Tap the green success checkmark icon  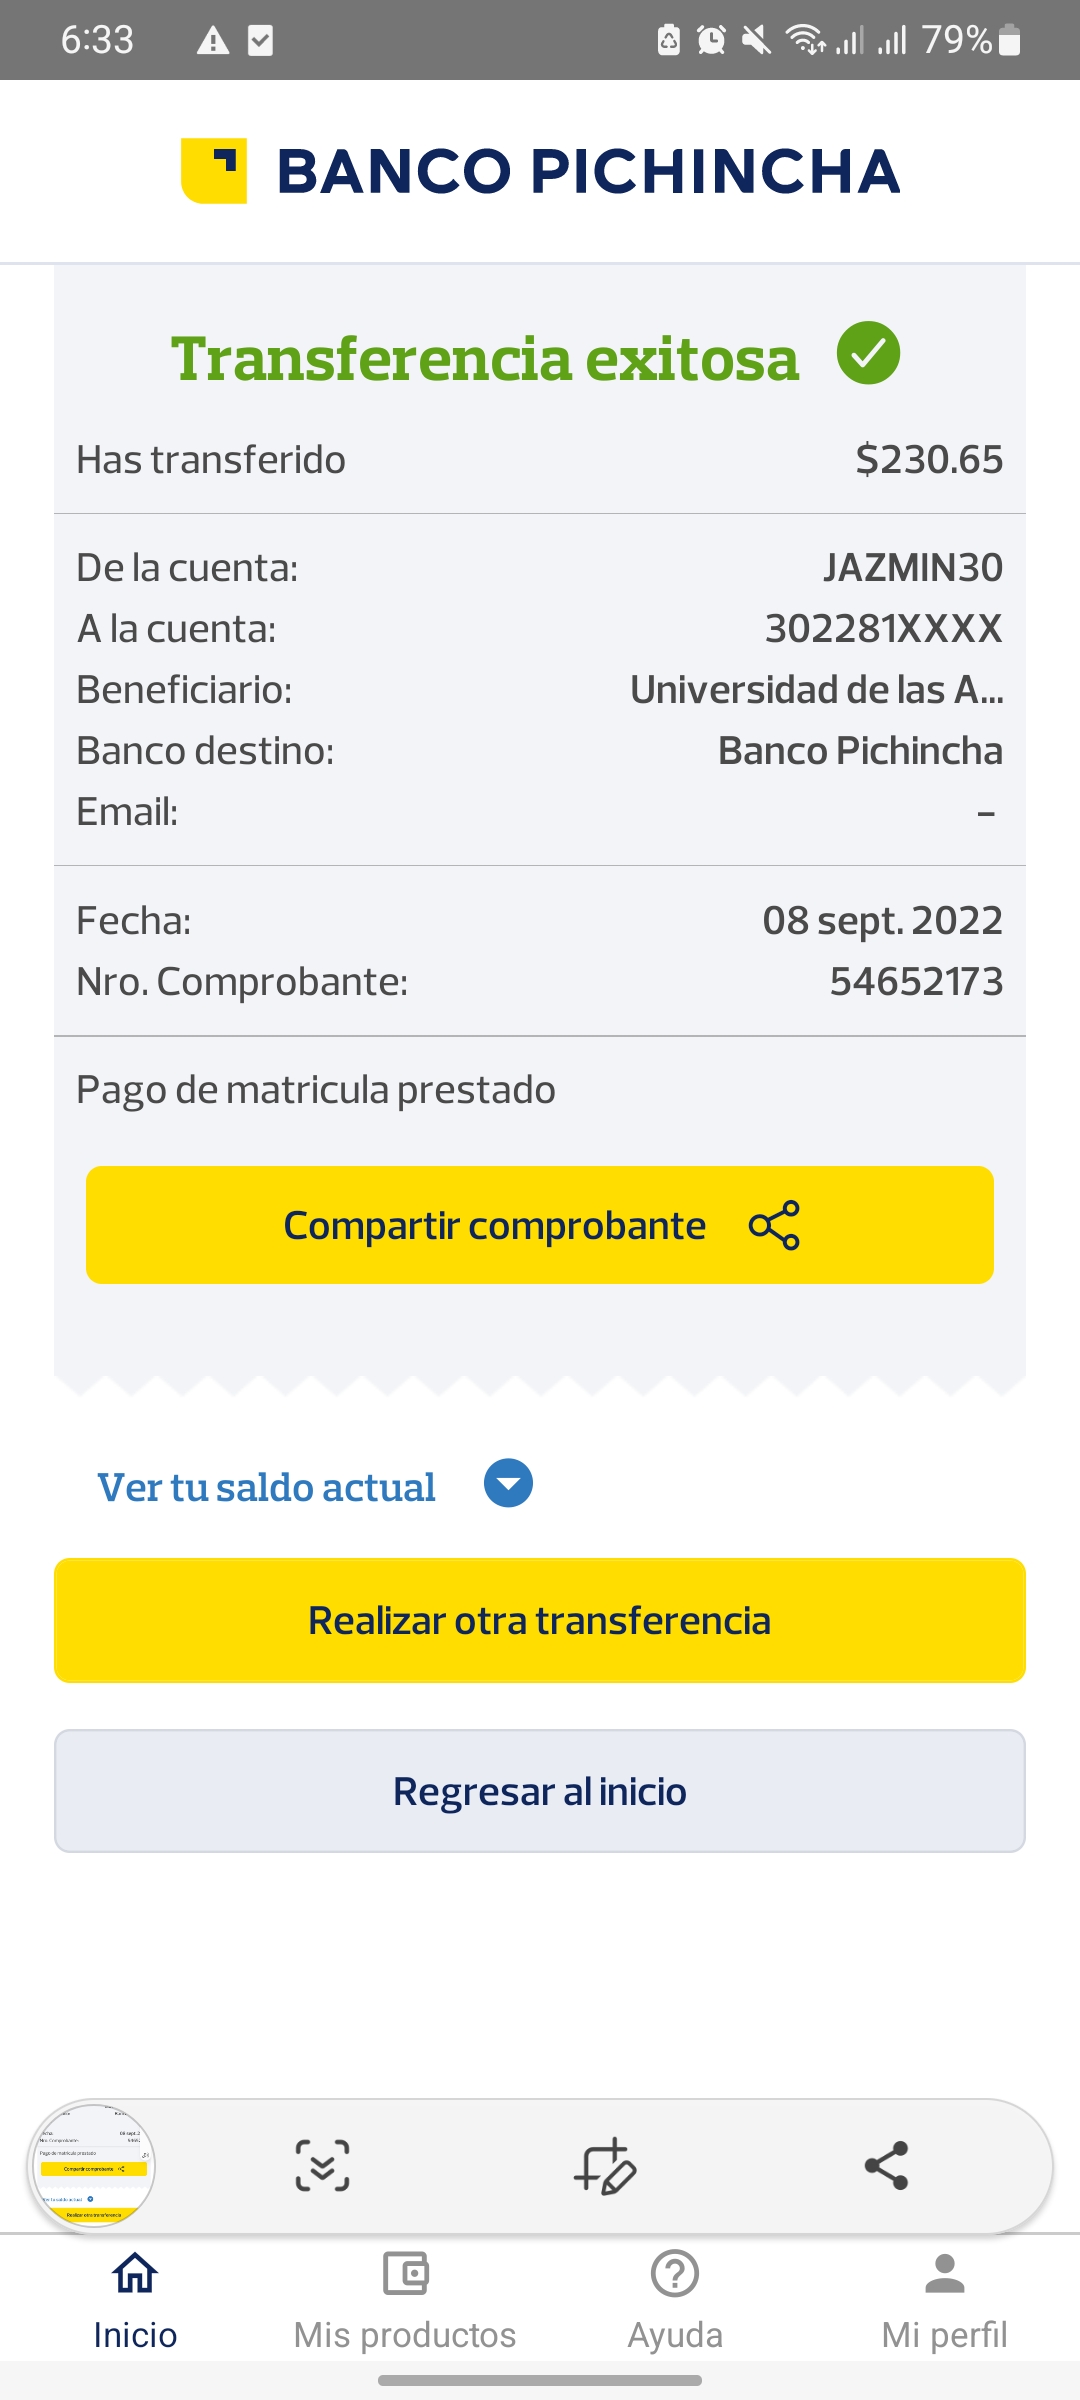pyautogui.click(x=868, y=354)
